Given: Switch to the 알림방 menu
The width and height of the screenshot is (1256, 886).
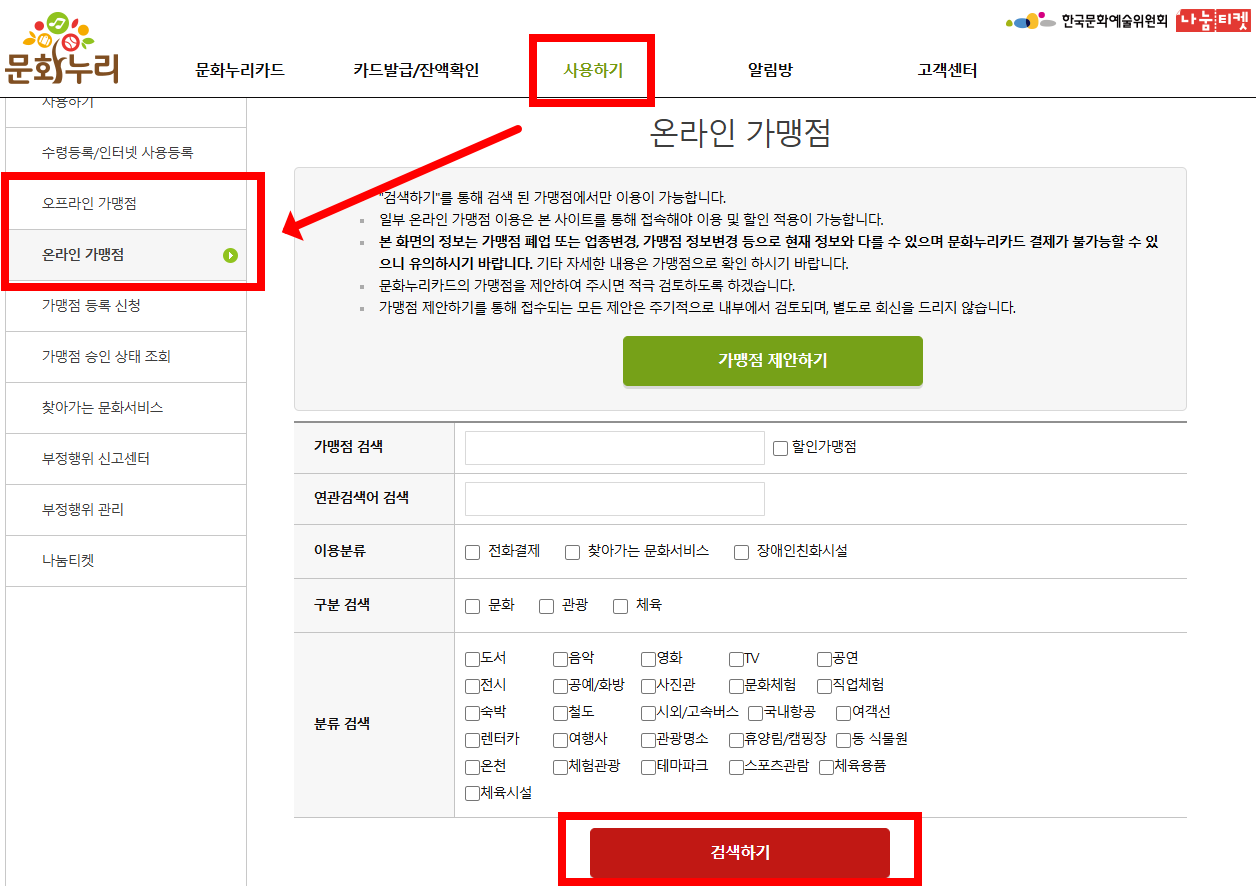Looking at the screenshot, I should [x=771, y=70].
